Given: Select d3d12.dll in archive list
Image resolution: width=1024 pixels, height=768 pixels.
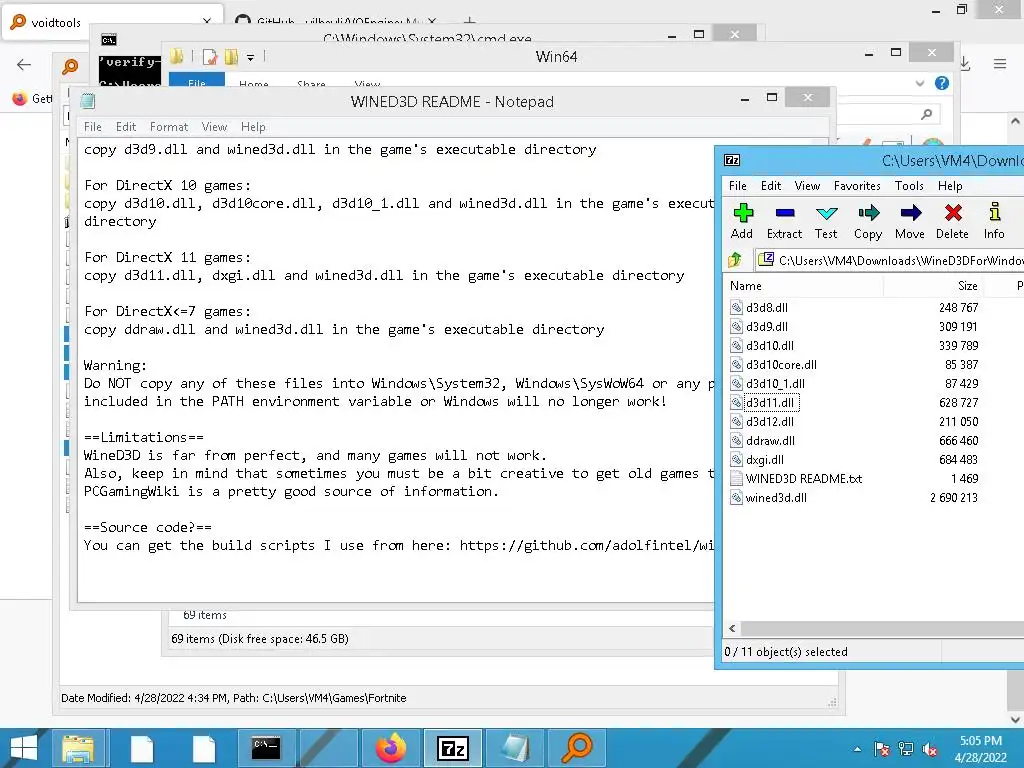Looking at the screenshot, I should [x=770, y=421].
